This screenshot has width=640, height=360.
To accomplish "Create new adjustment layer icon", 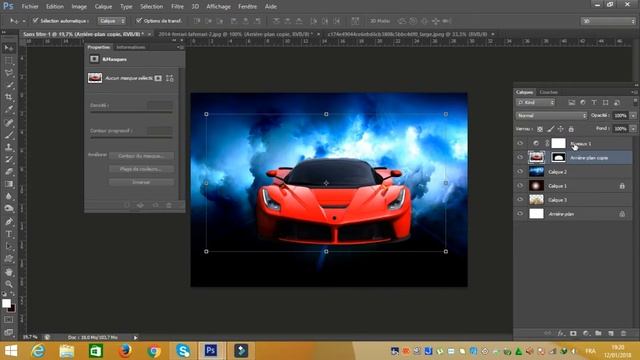I will click(586, 333).
